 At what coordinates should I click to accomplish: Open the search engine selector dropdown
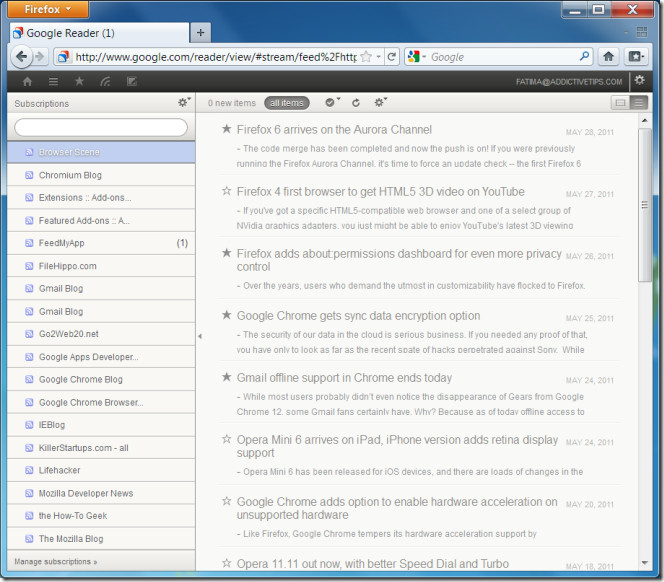[x=416, y=56]
